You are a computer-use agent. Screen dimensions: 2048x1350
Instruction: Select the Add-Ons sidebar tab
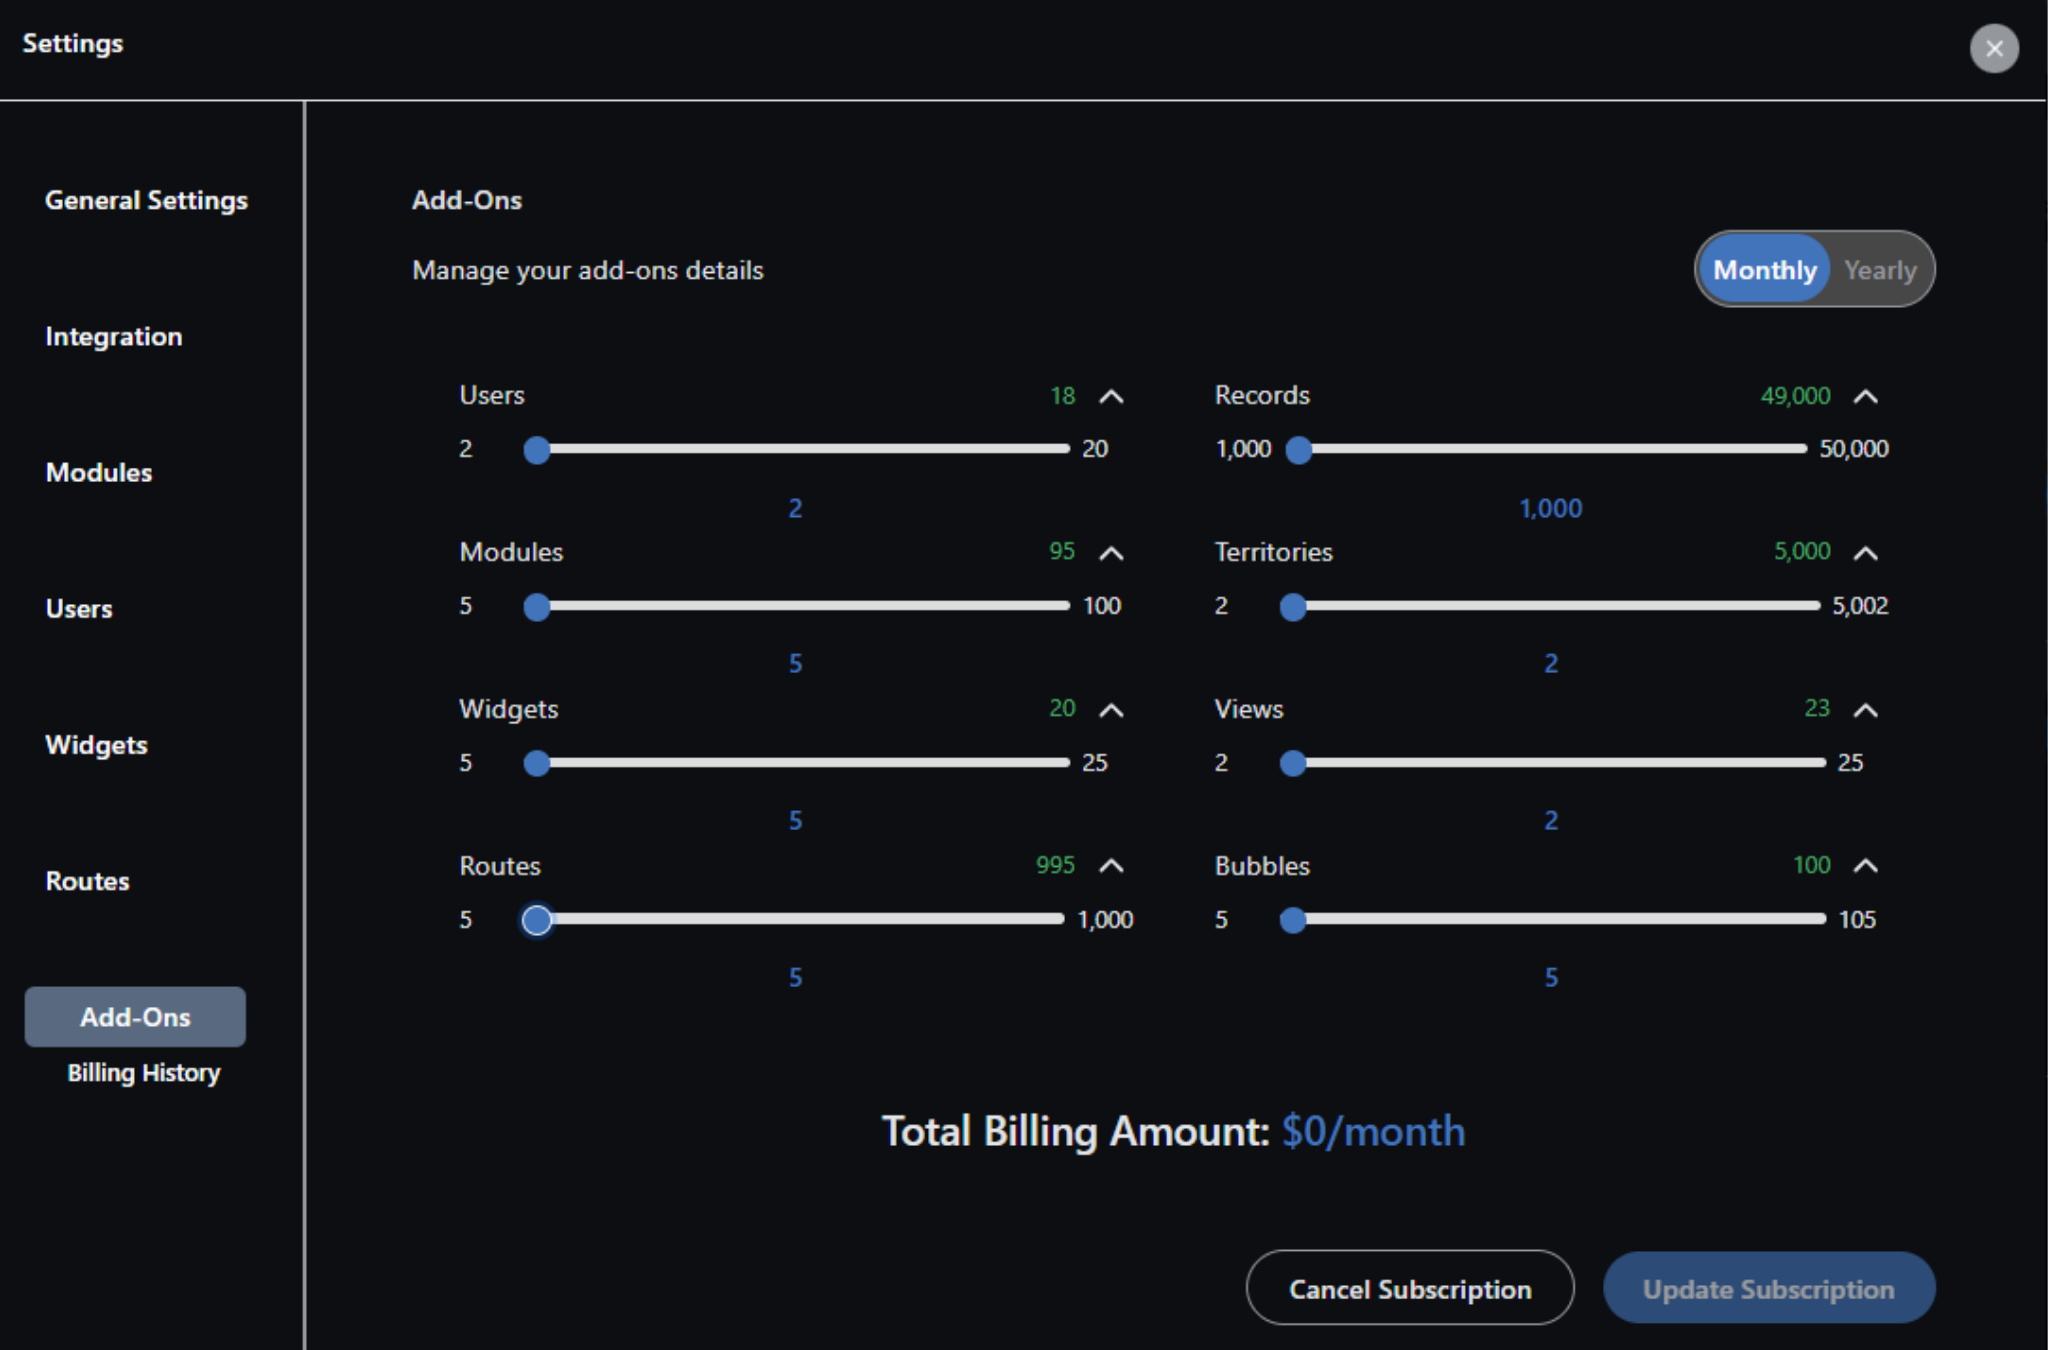click(135, 1017)
